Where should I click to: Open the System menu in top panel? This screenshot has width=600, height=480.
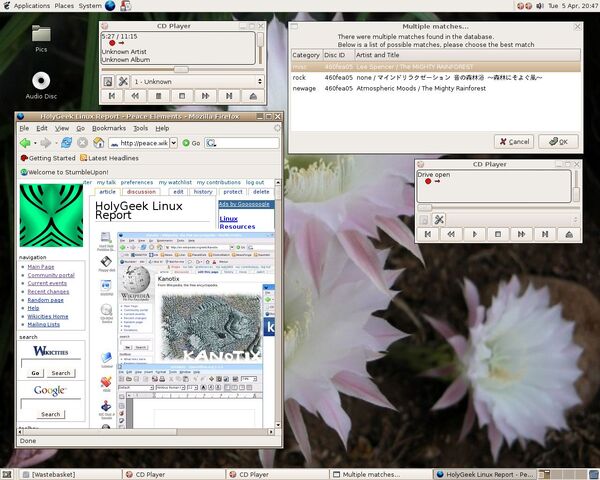(90, 6)
